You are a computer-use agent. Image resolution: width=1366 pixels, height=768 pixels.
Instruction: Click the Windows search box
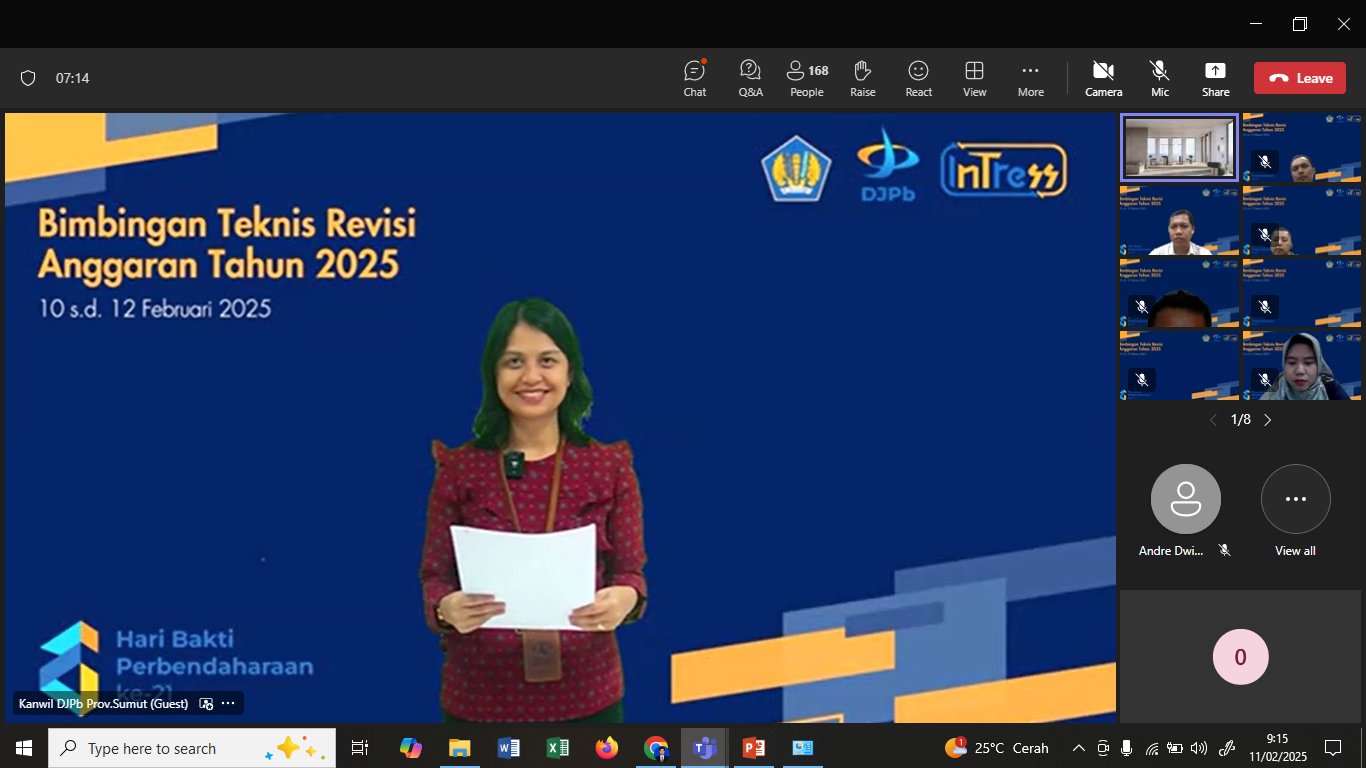[x=170, y=748]
